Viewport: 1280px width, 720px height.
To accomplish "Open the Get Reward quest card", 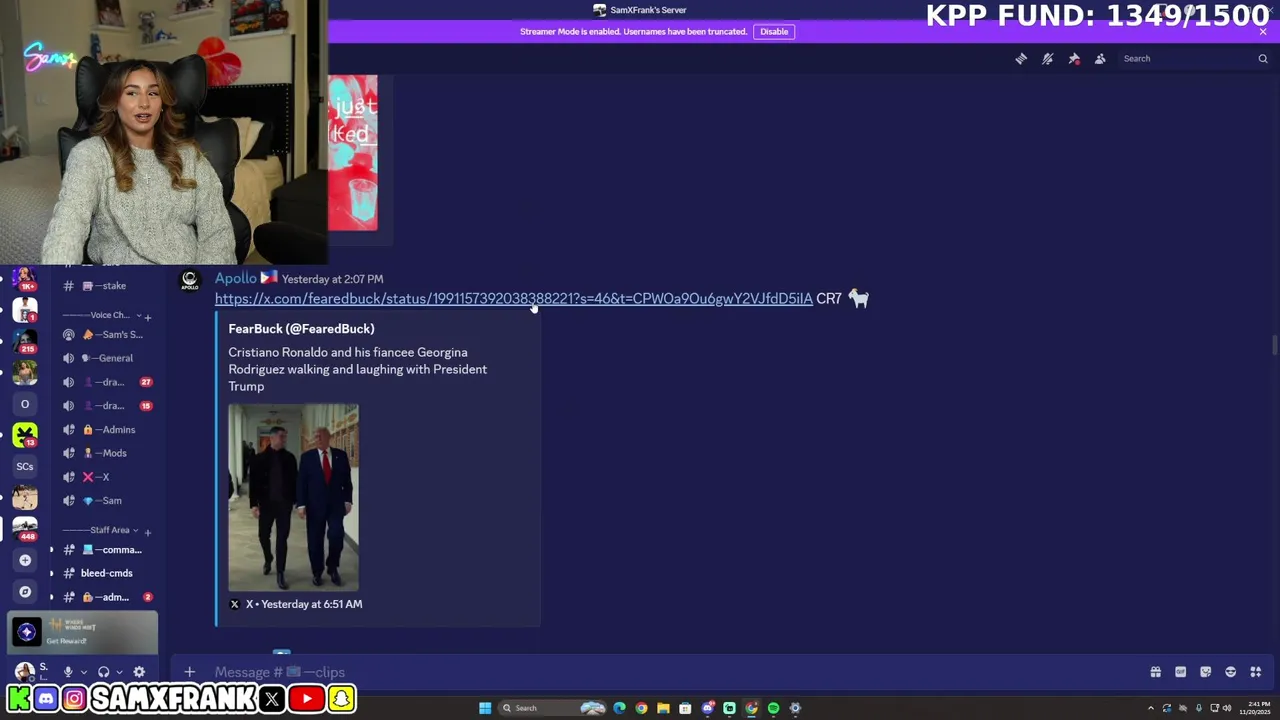I will tap(83, 632).
